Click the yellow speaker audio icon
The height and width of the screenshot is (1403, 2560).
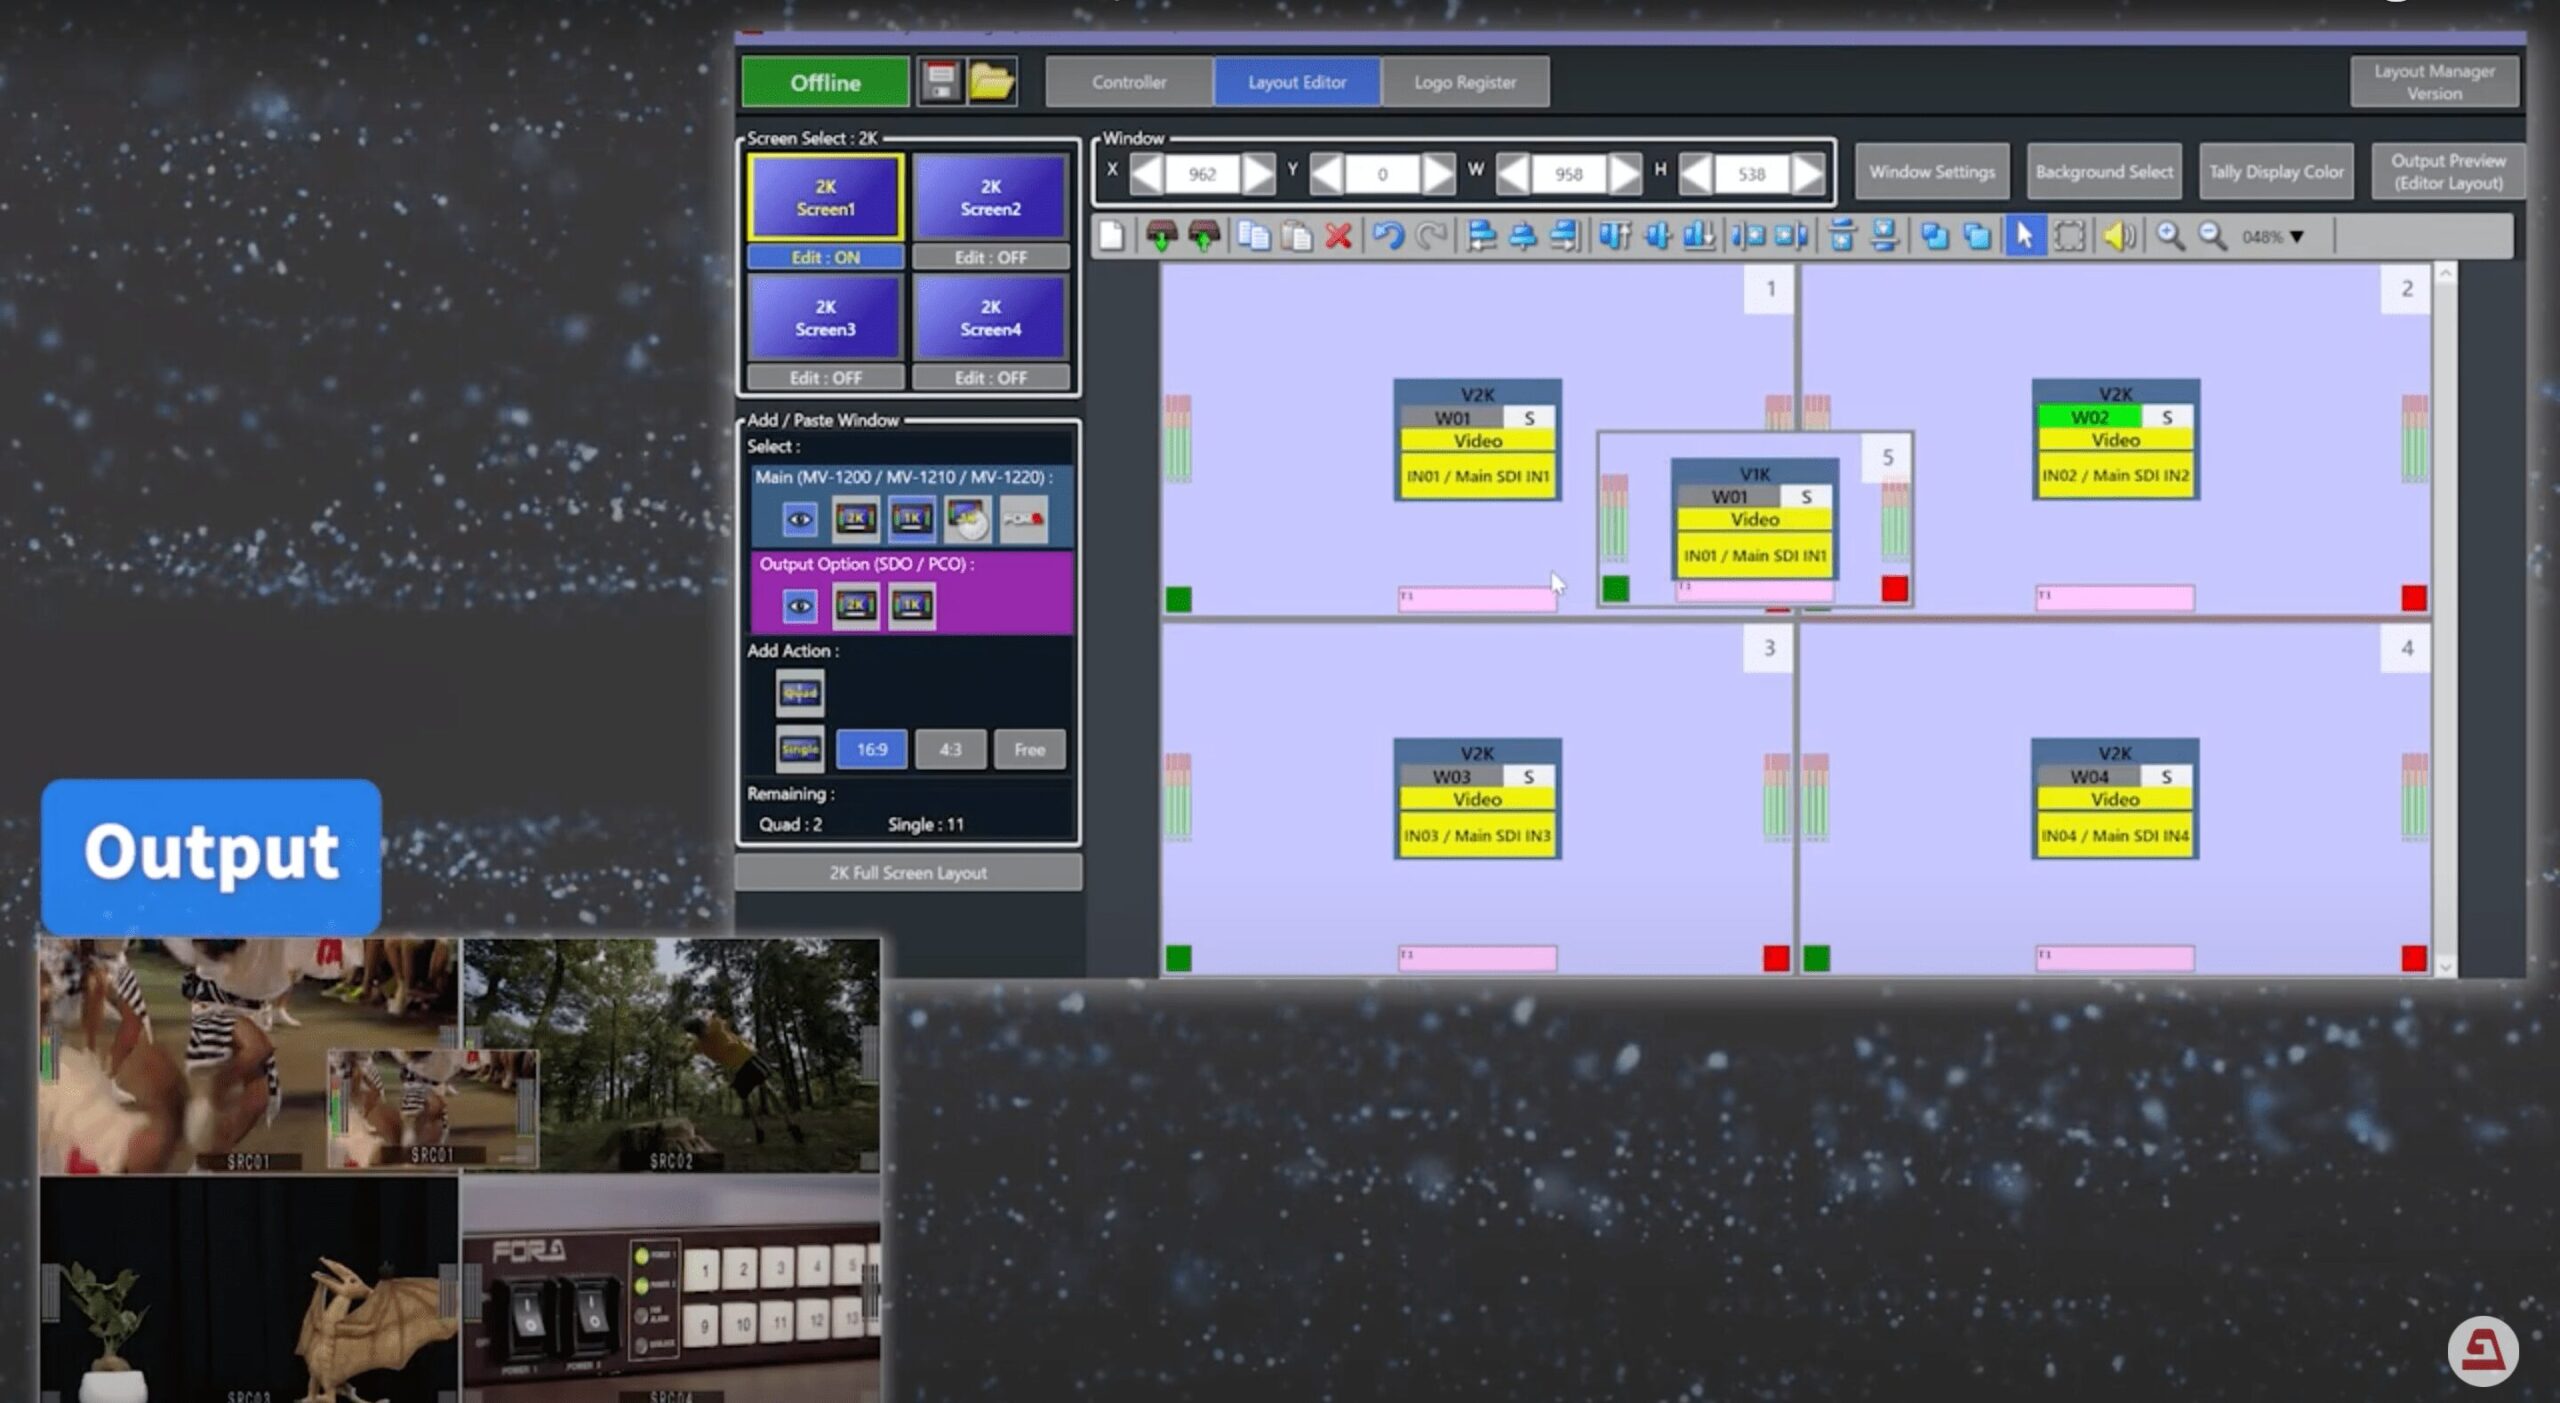tap(2118, 236)
